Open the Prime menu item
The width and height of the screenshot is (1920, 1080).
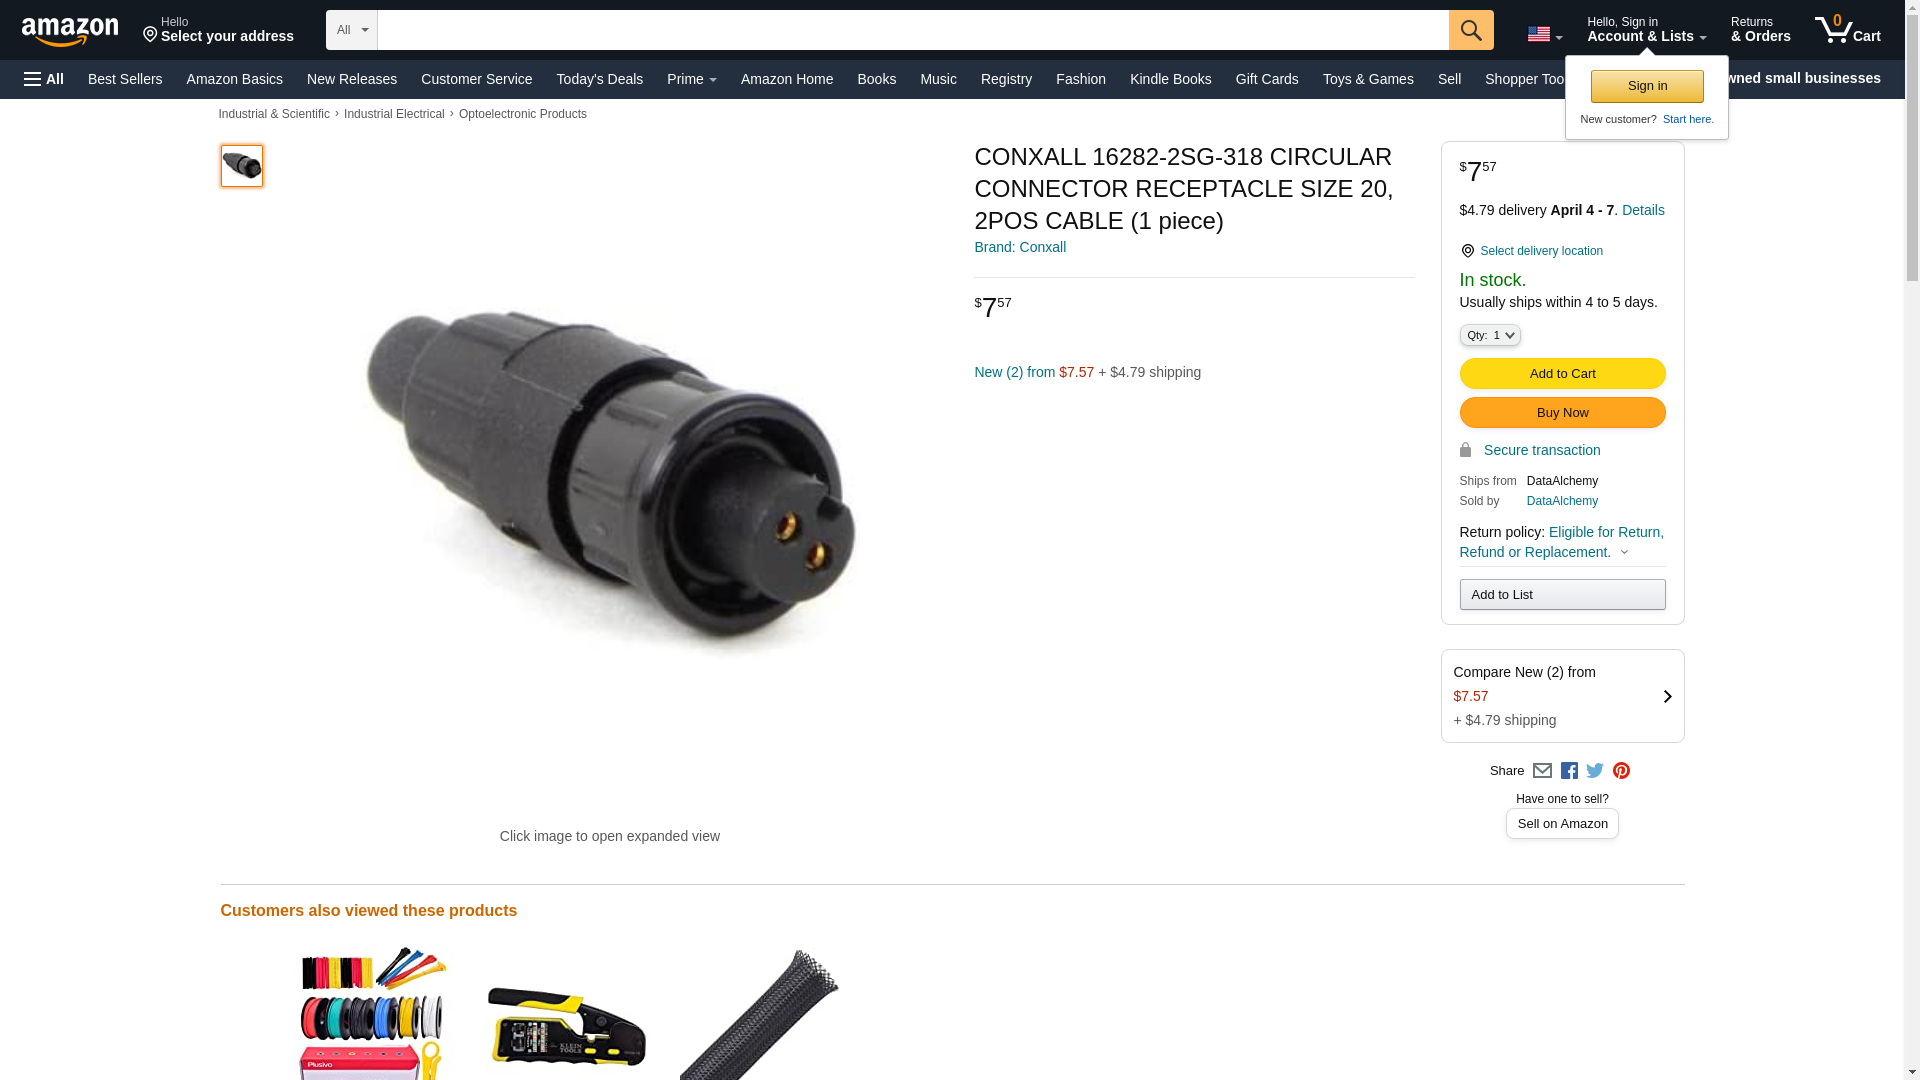tap(692, 79)
